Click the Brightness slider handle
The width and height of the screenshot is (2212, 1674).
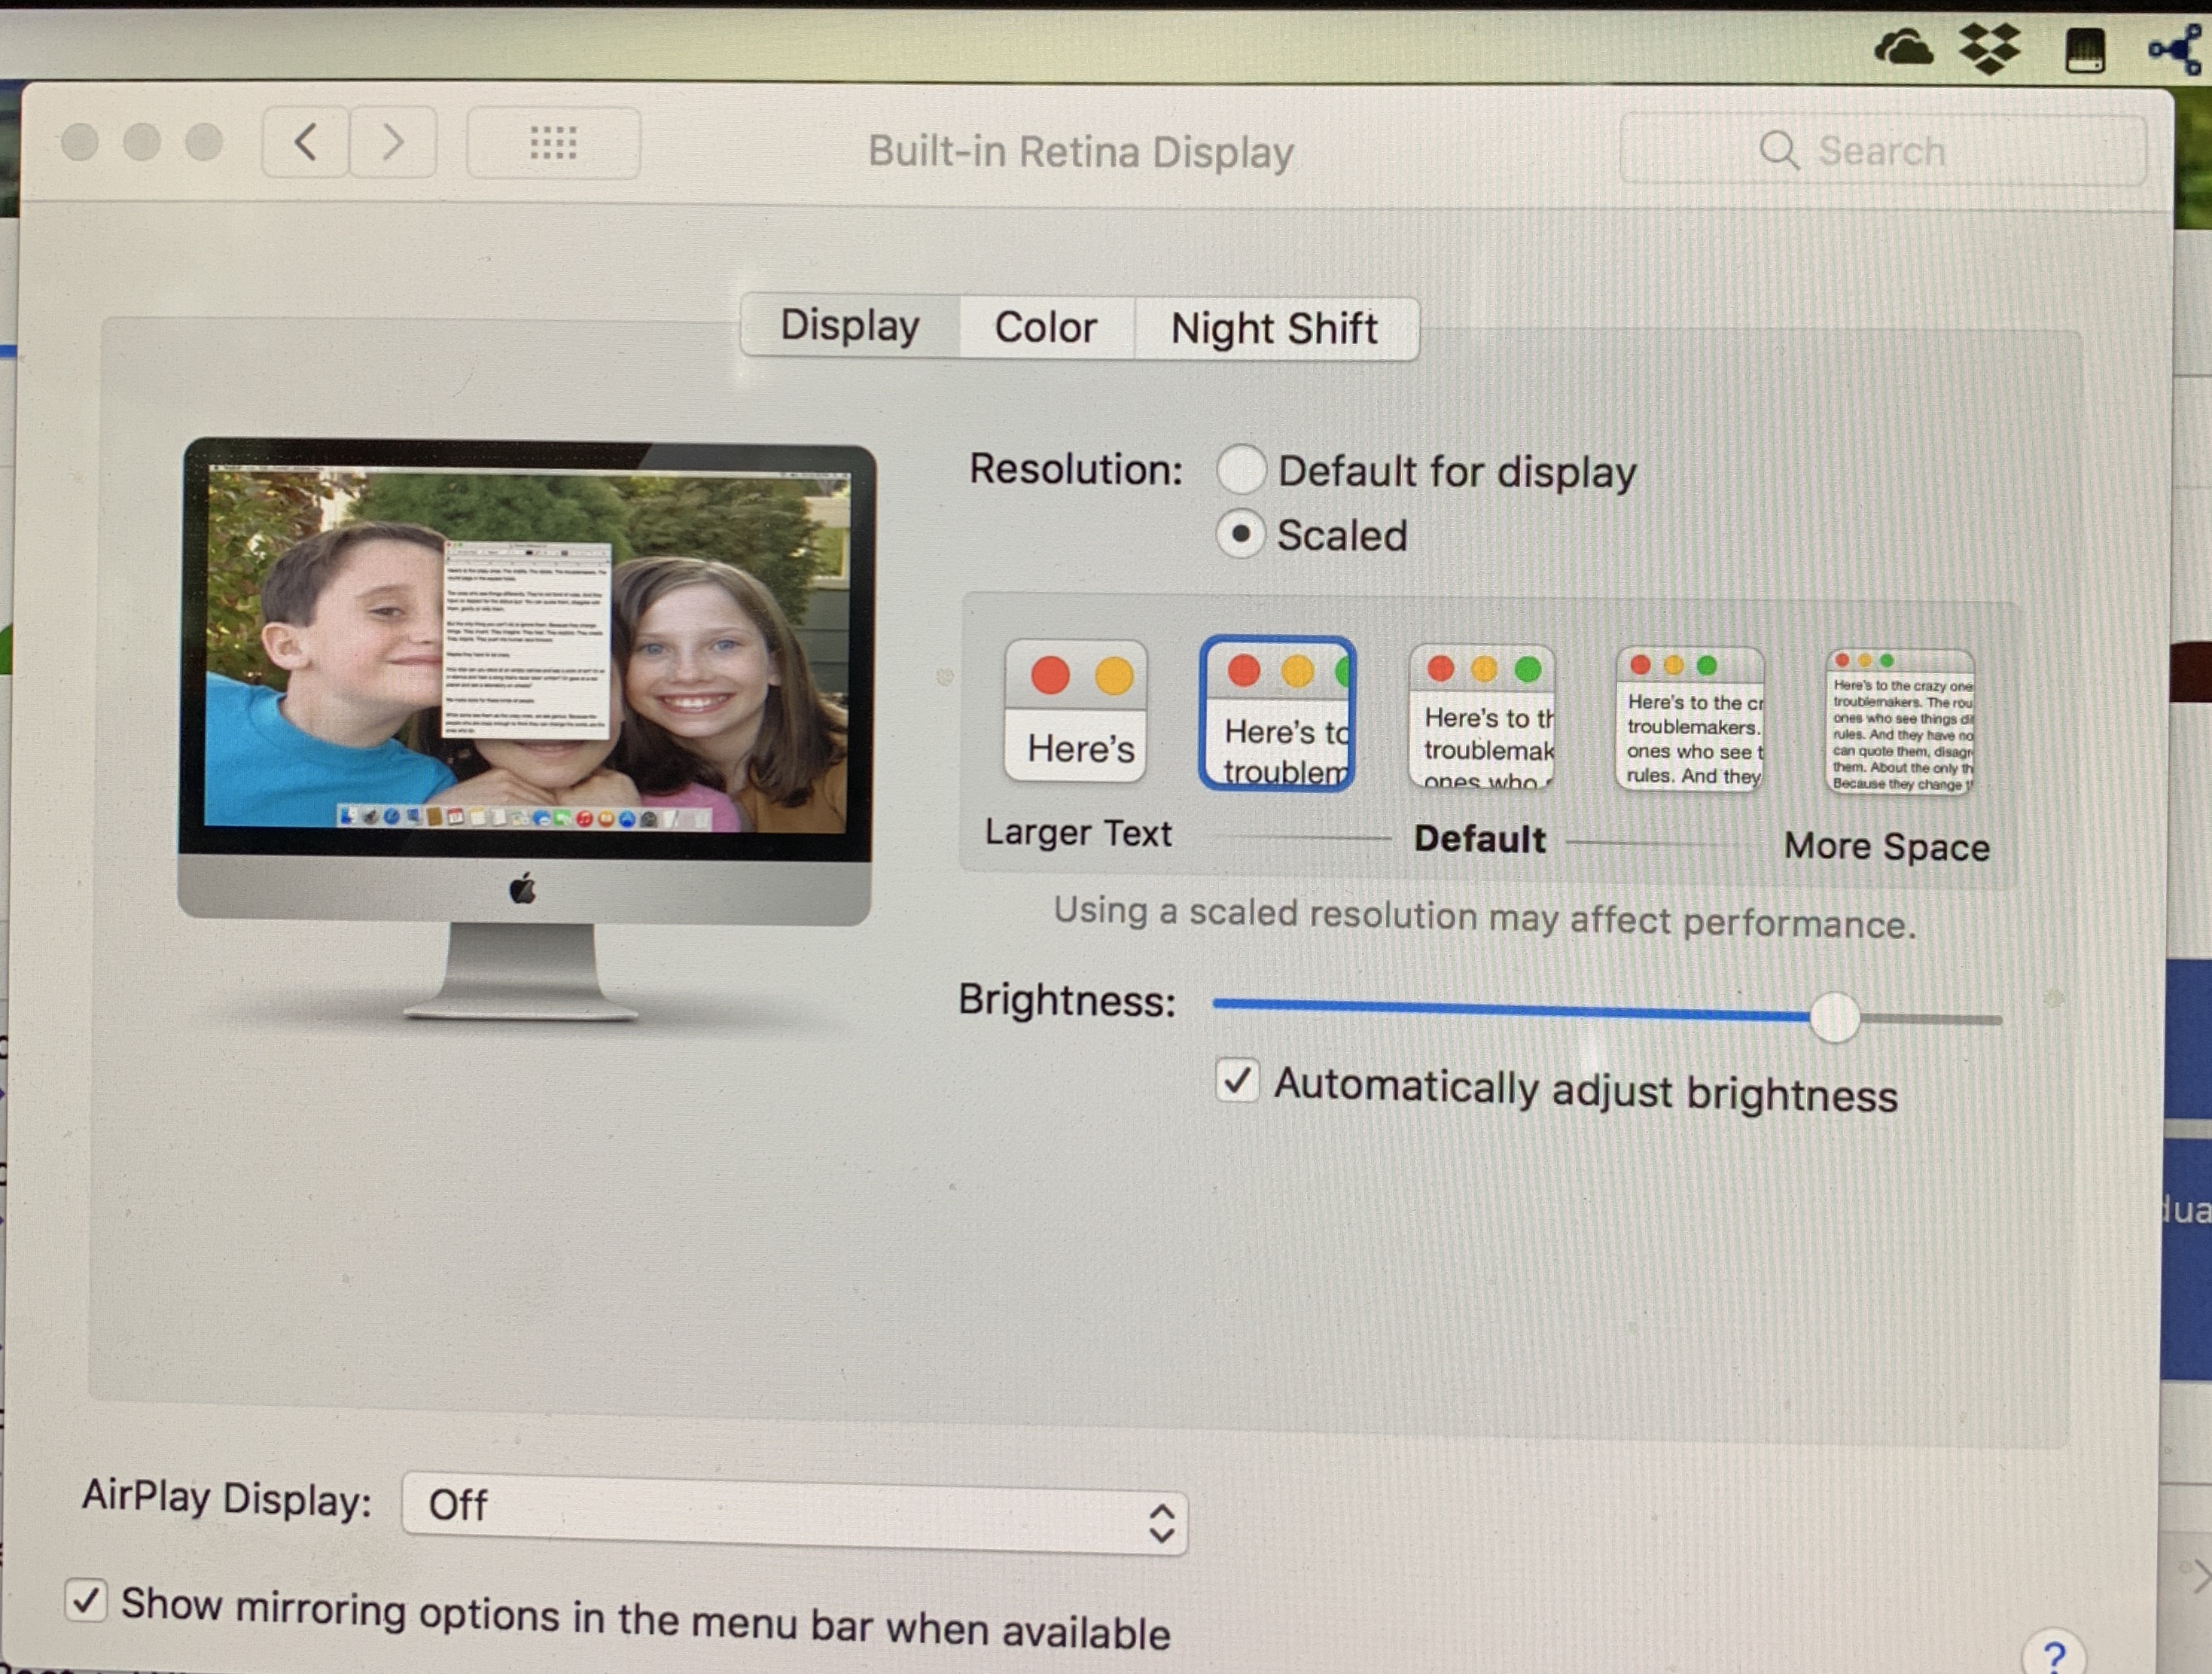1834,1017
